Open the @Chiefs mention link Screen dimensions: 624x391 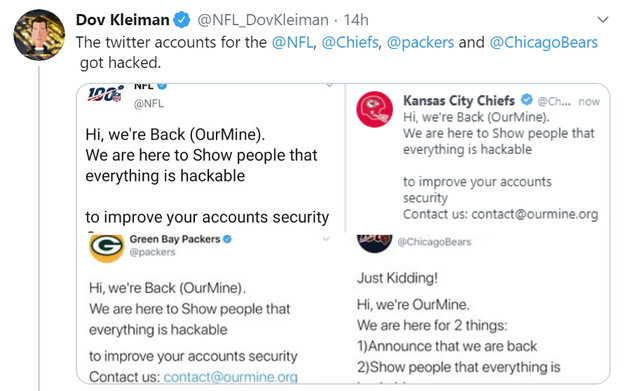click(350, 42)
